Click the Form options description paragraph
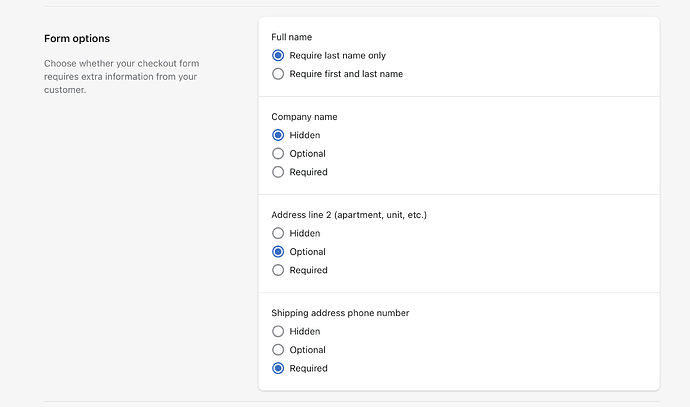This screenshot has width=690, height=407. point(121,76)
